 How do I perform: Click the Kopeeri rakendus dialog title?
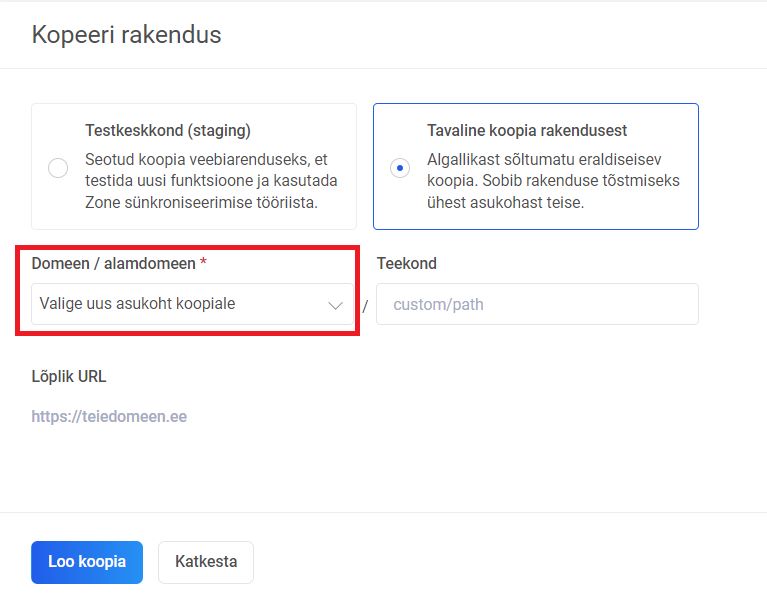pyautogui.click(x=127, y=35)
